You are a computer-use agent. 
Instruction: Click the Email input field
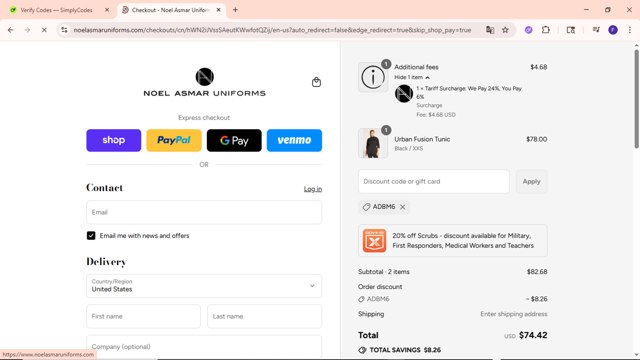[x=204, y=212]
